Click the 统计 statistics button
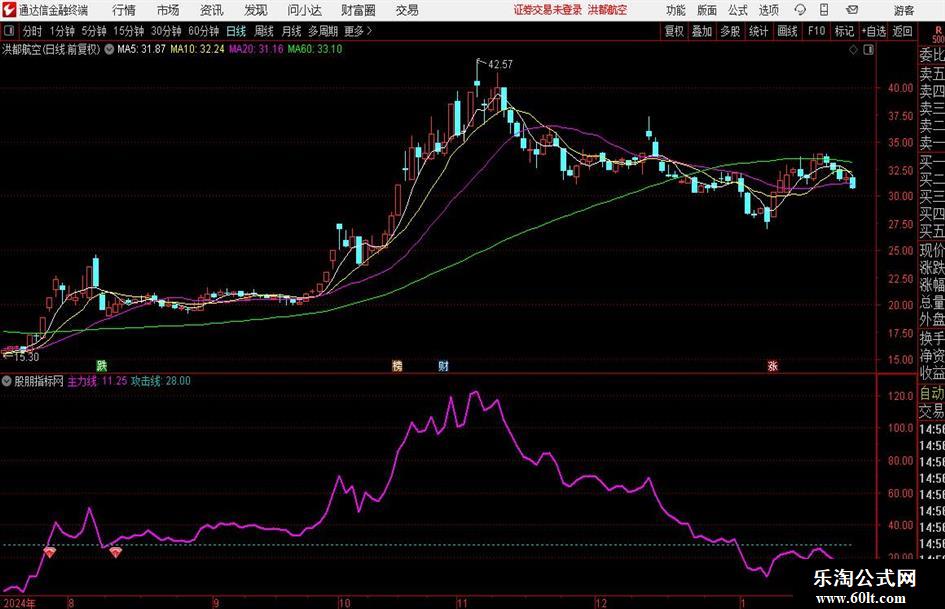 [758, 31]
